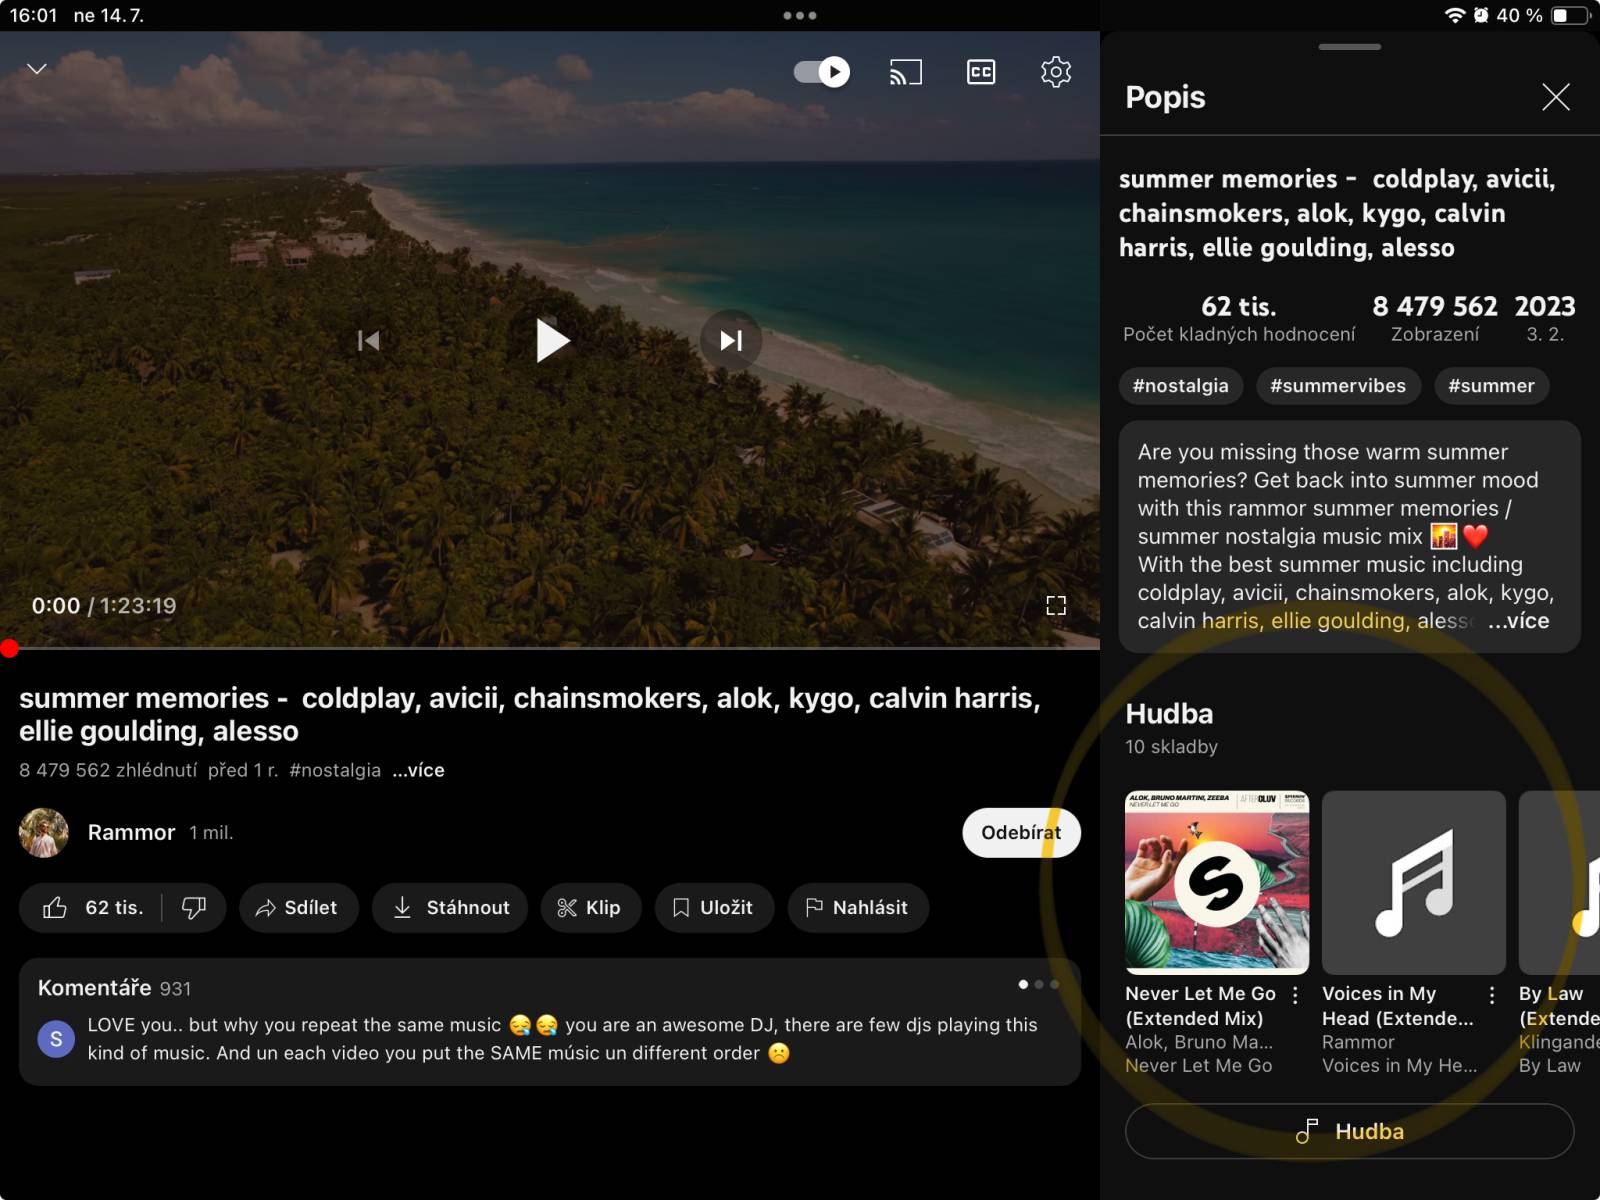This screenshot has height=1200, width=1600.
Task: Open the By Law track thumbnail
Action: (x=1559, y=883)
